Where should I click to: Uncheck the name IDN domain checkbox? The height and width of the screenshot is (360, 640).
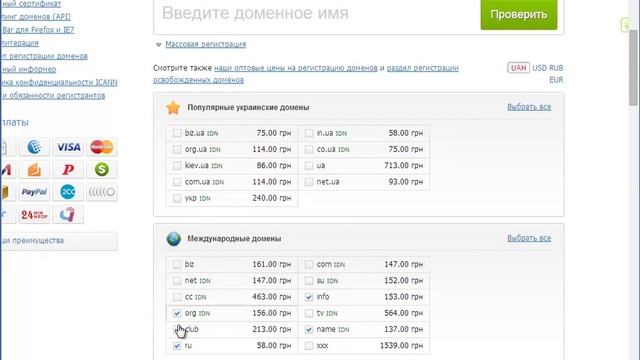[309, 330]
